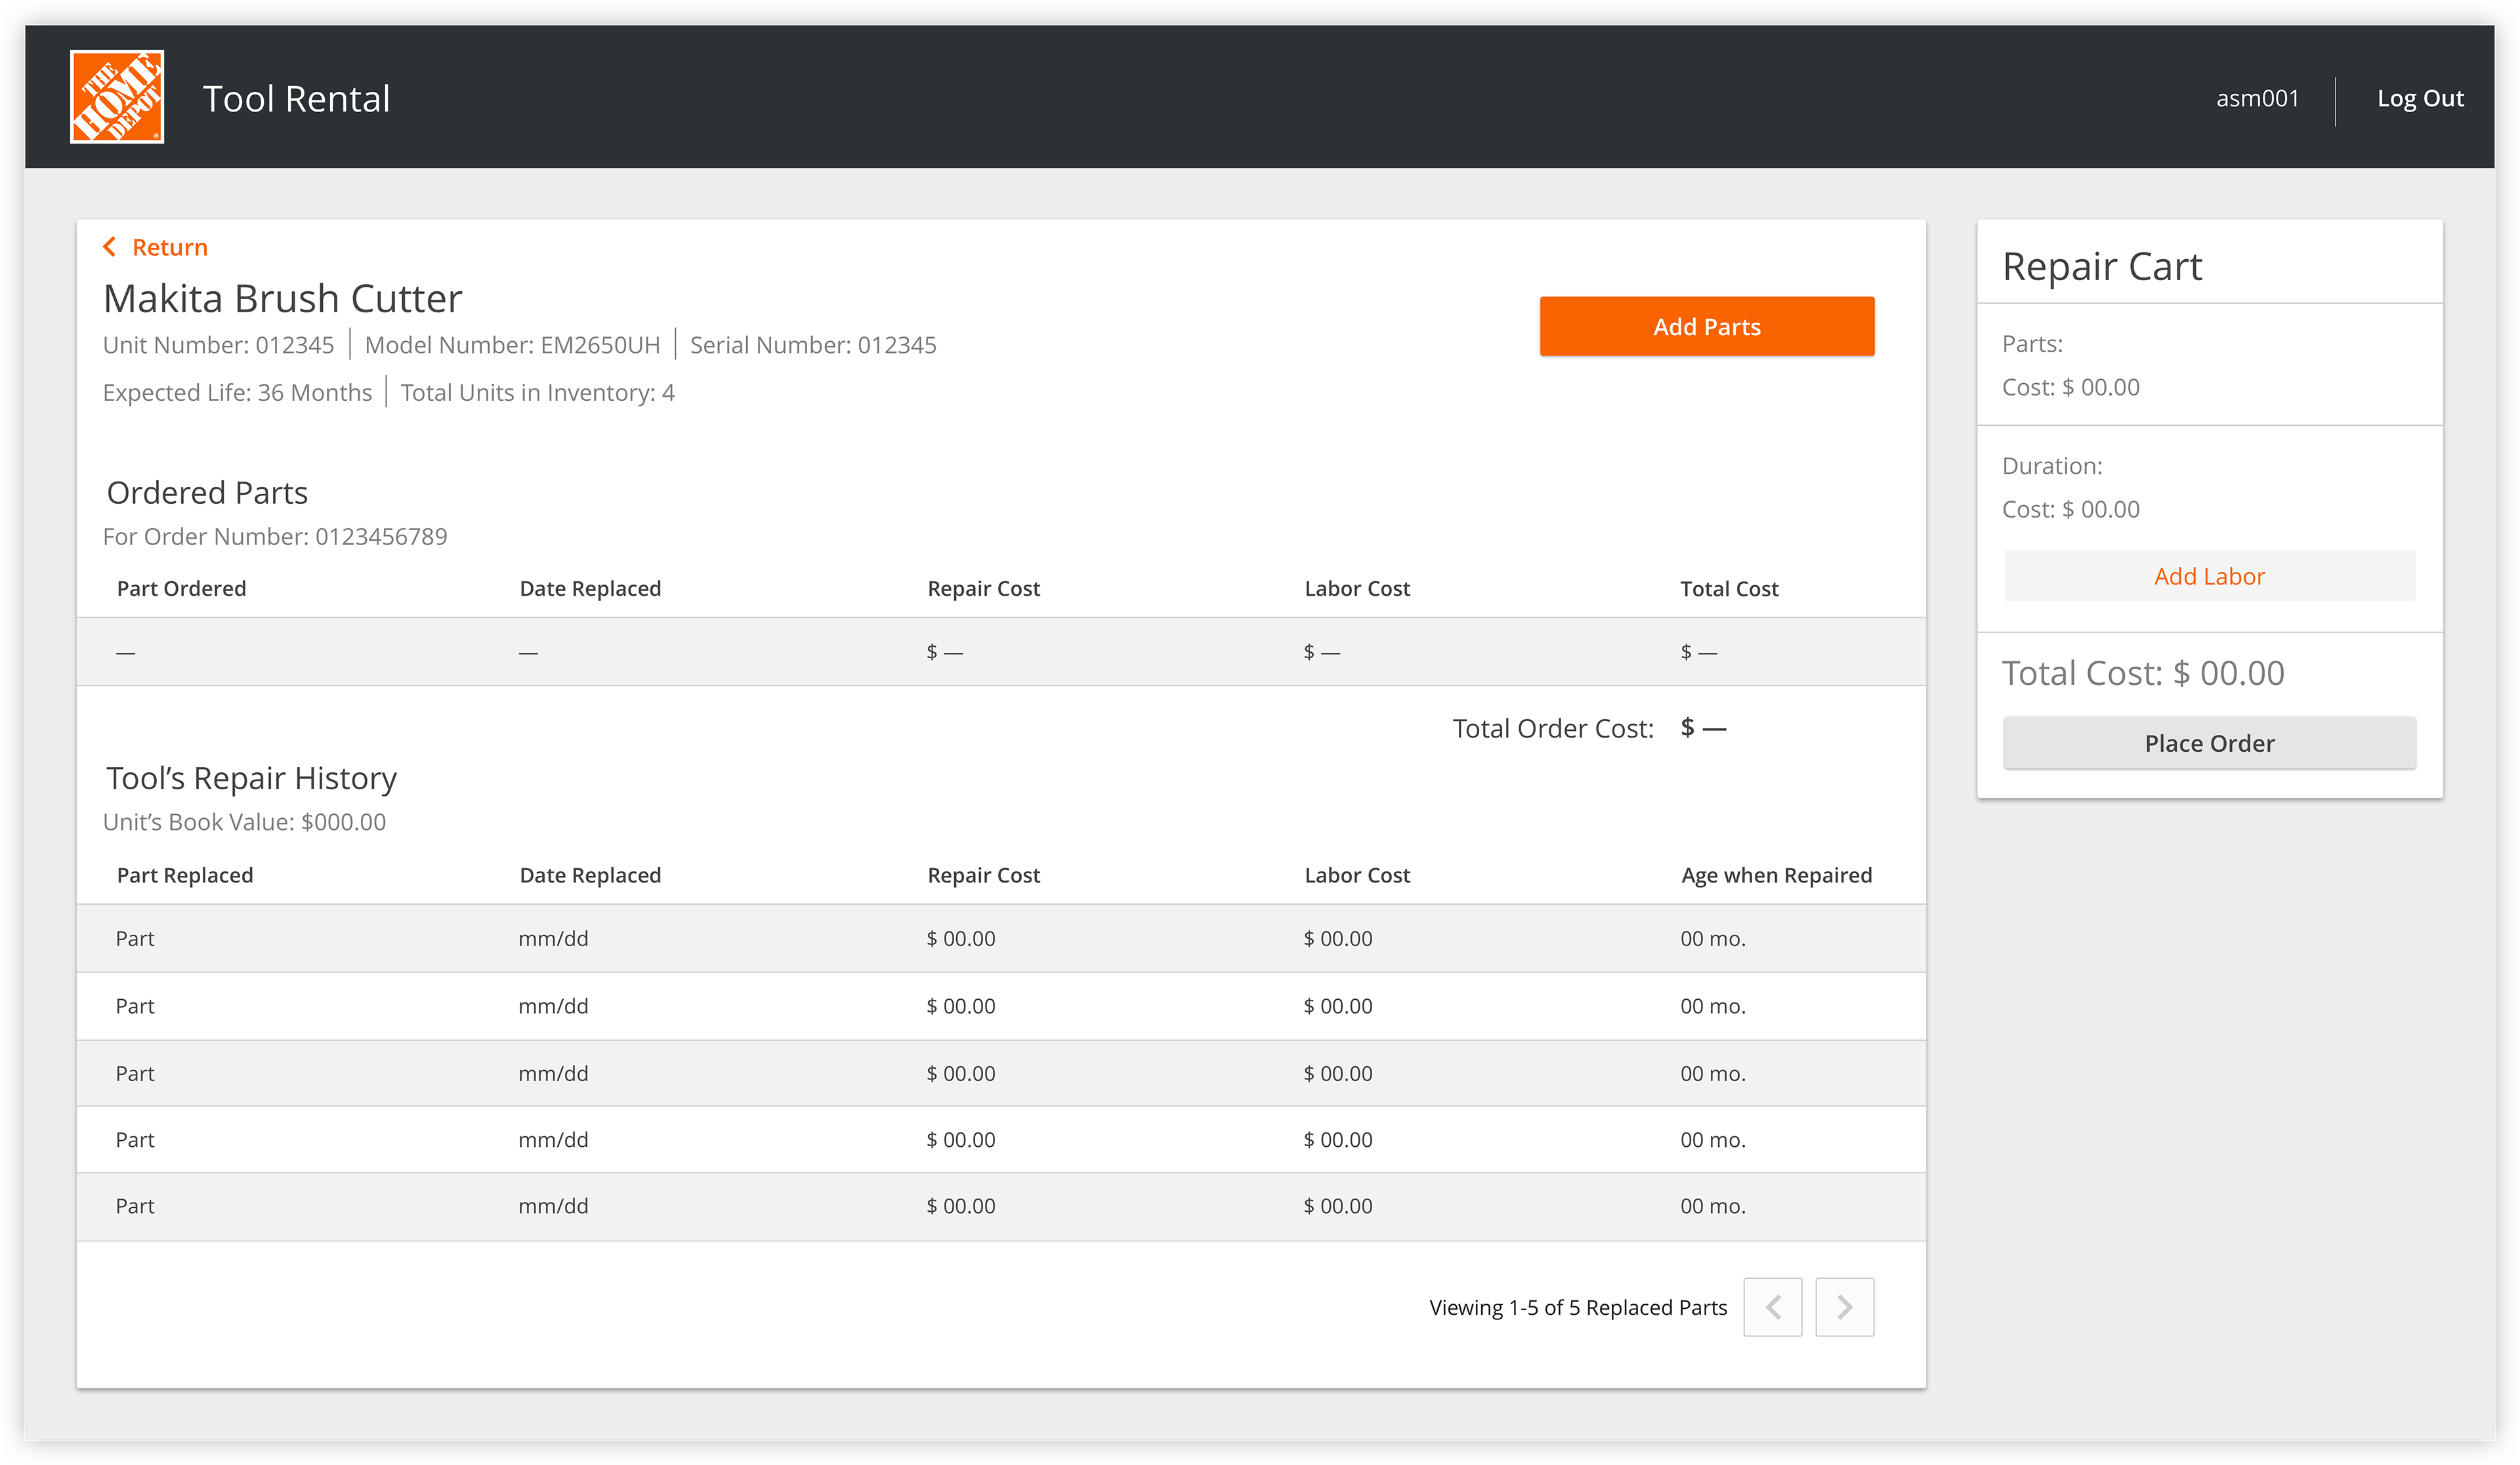
Task: Click the Part Ordered column header
Action: pos(181,588)
